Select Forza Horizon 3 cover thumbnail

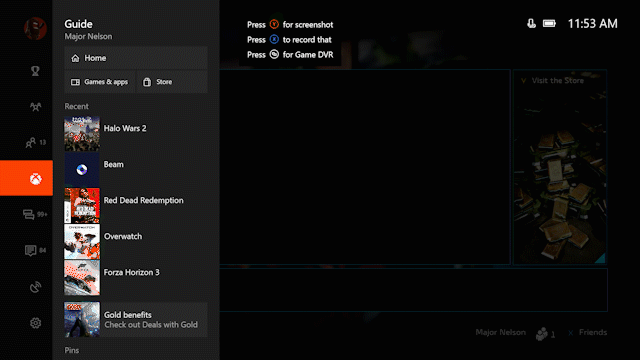pos(82,278)
